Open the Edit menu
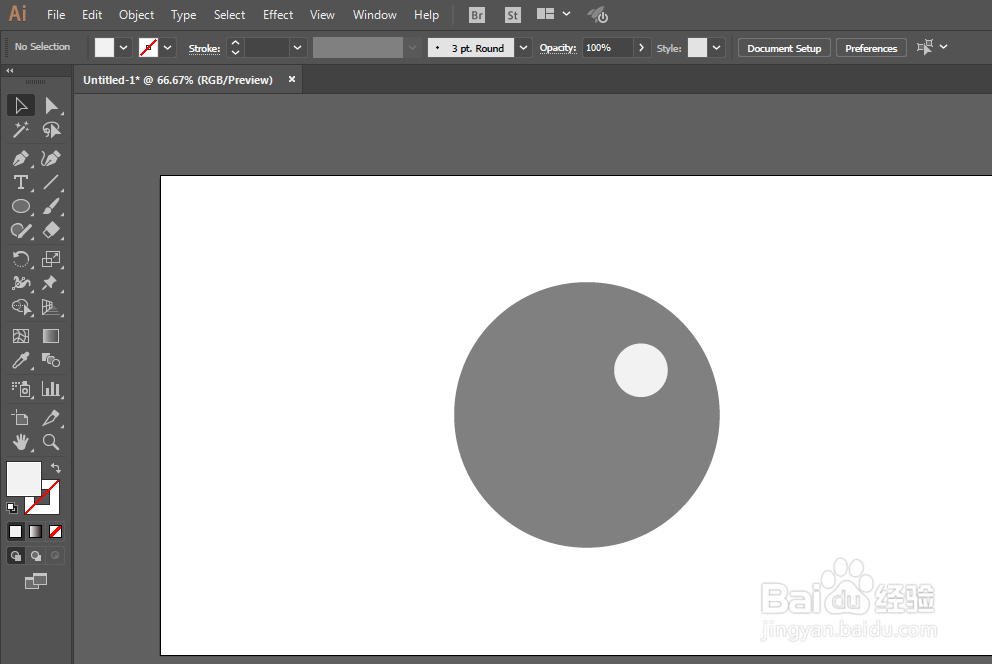The image size is (992, 664). [92, 15]
